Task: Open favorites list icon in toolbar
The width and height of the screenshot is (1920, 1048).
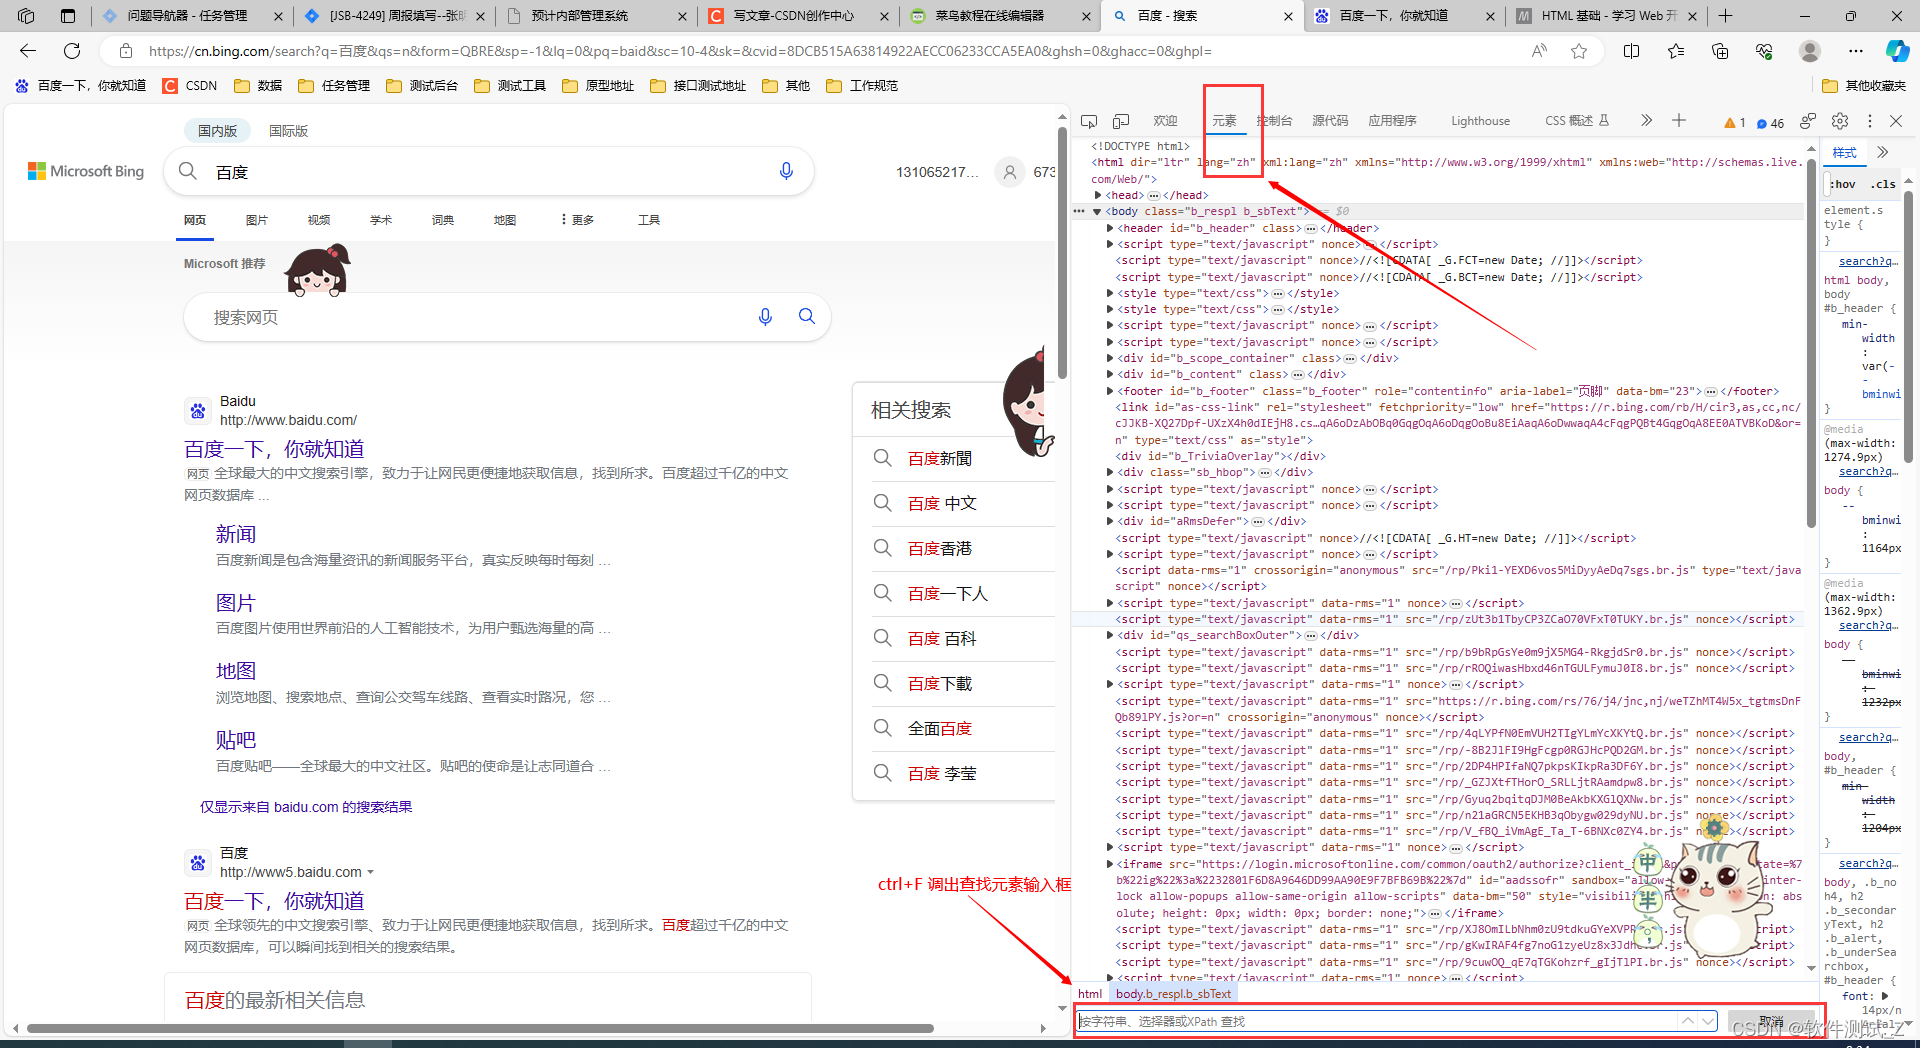Action: coord(1676,51)
